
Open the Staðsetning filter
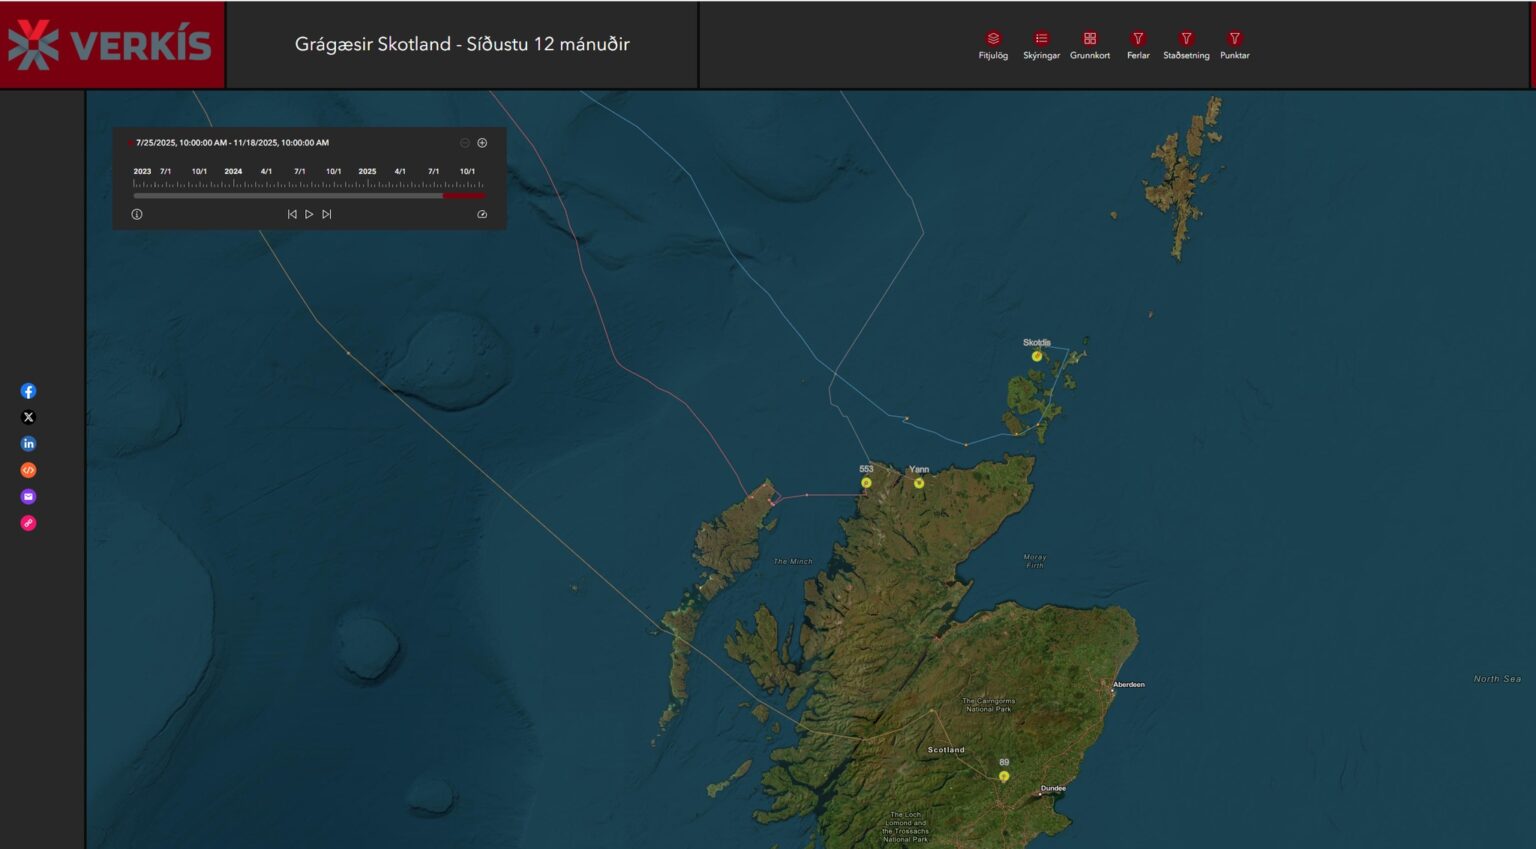click(1186, 40)
